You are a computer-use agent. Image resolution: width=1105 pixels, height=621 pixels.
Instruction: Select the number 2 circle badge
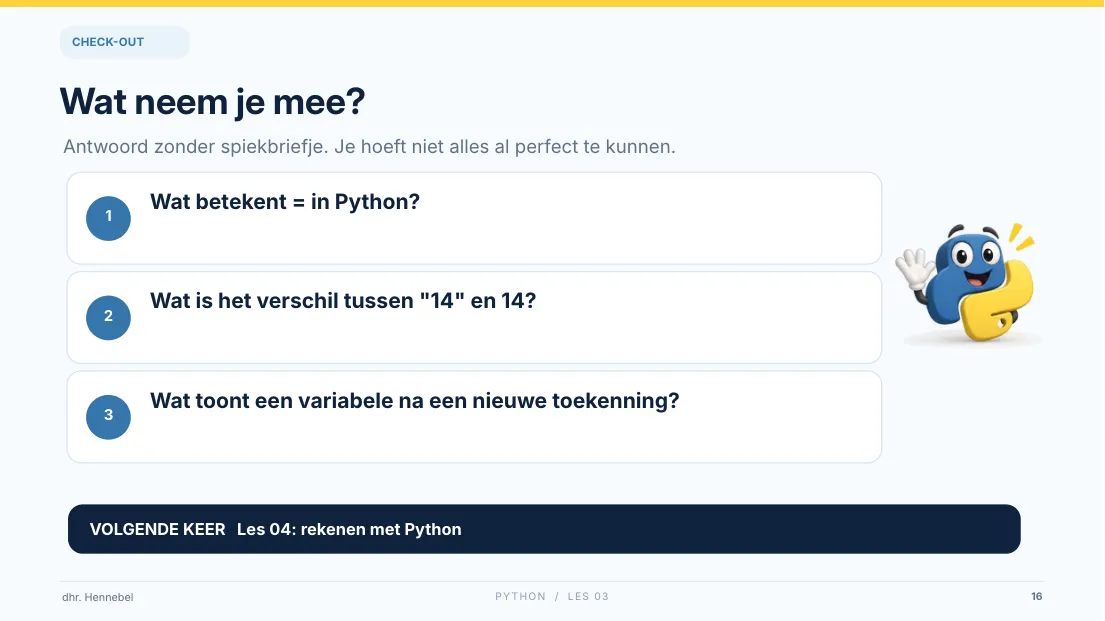coord(109,317)
